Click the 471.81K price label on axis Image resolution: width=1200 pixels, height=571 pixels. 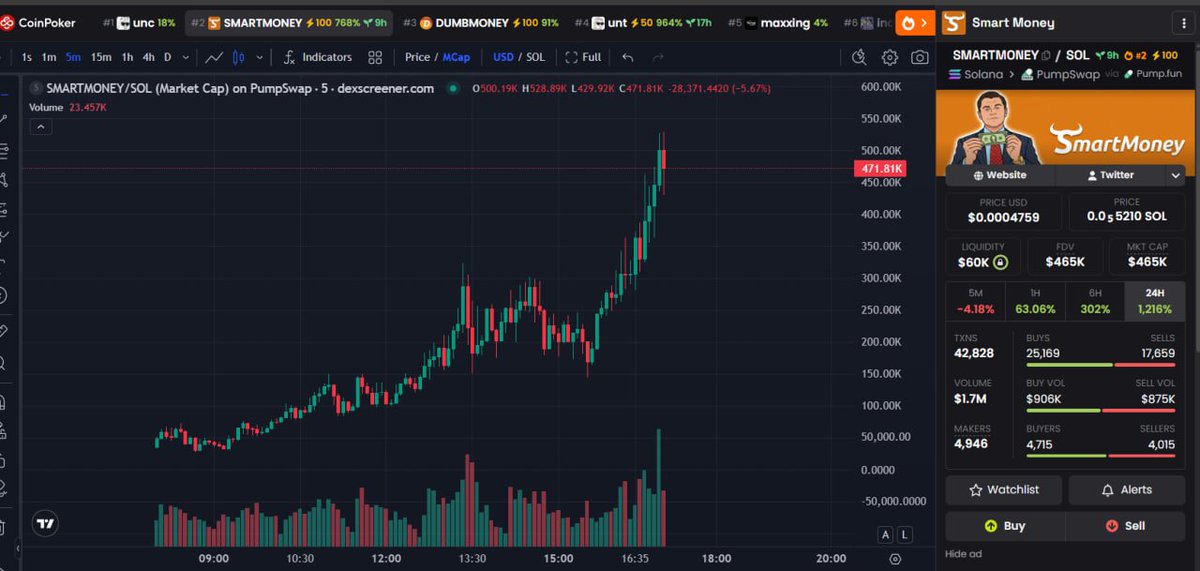pos(881,169)
